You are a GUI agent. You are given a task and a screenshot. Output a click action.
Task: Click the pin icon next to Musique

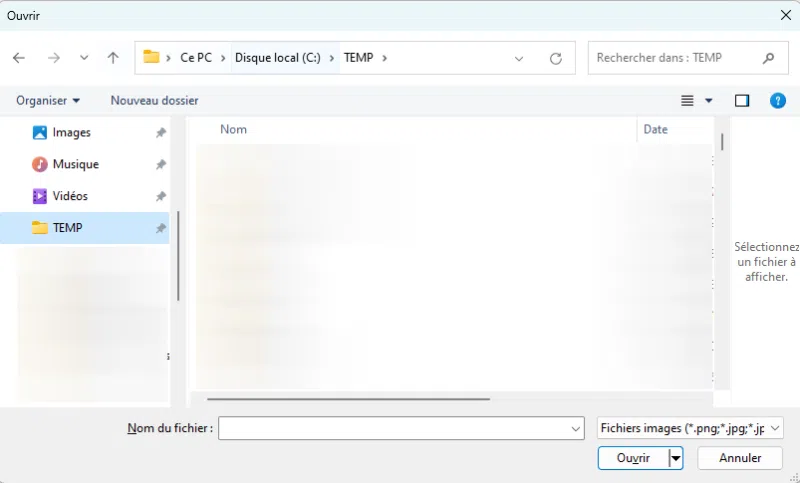coord(161,164)
